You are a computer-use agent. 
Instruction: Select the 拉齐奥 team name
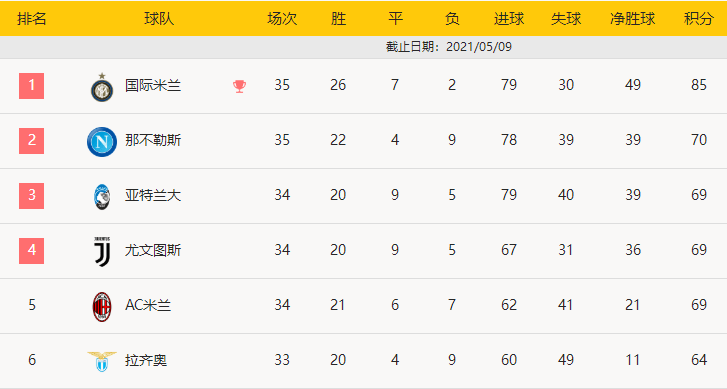pos(146,360)
